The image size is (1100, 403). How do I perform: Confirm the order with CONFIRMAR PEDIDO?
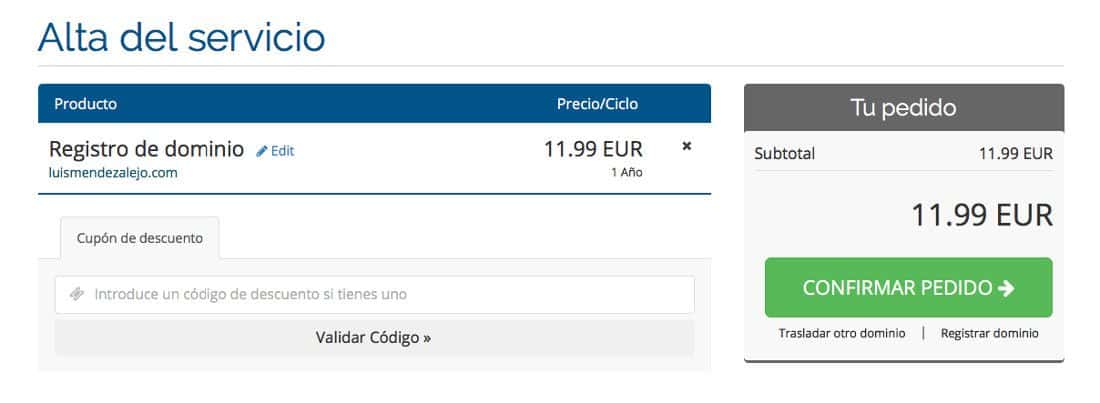(x=908, y=288)
